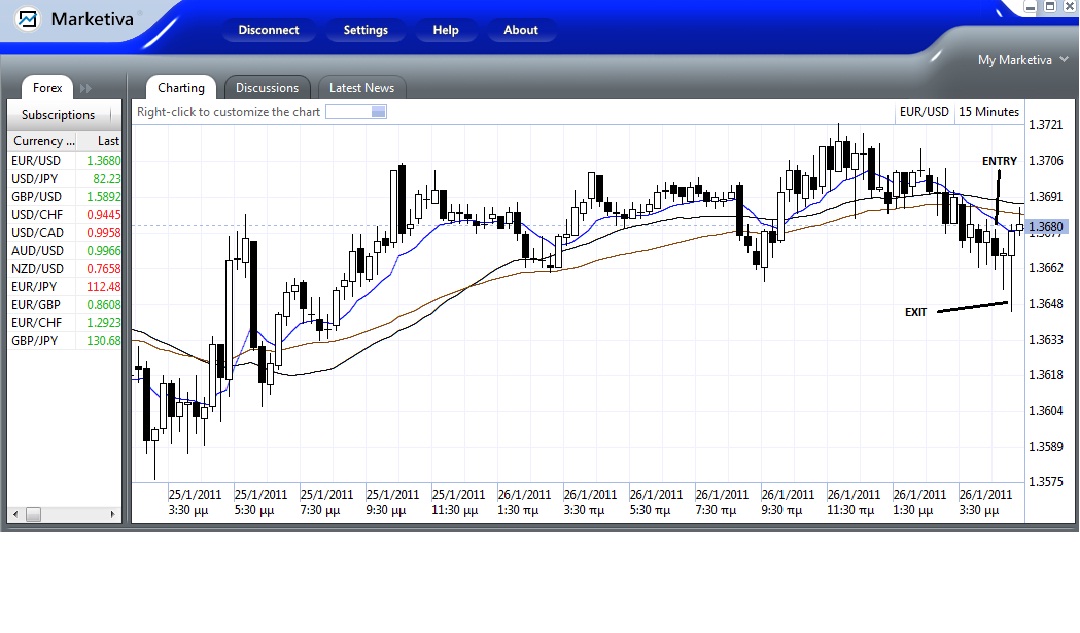
Task: Click the scrollbar left arrow in currency list
Action: (15, 514)
